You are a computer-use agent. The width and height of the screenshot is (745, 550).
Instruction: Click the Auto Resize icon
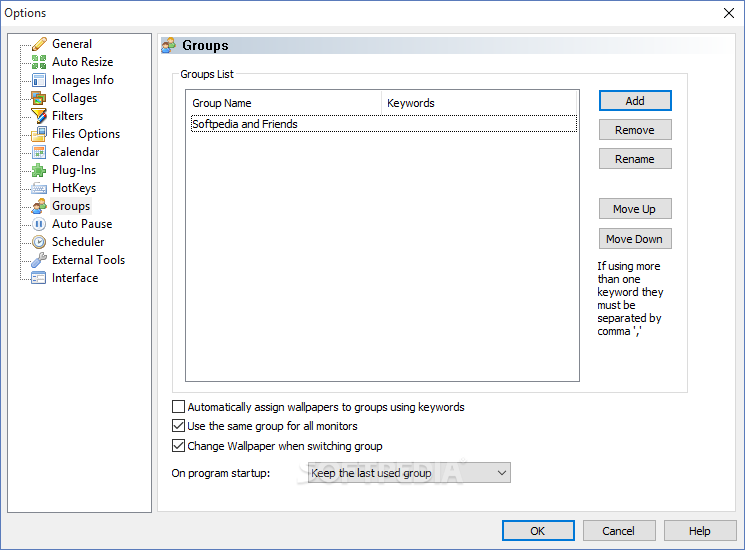(x=39, y=62)
